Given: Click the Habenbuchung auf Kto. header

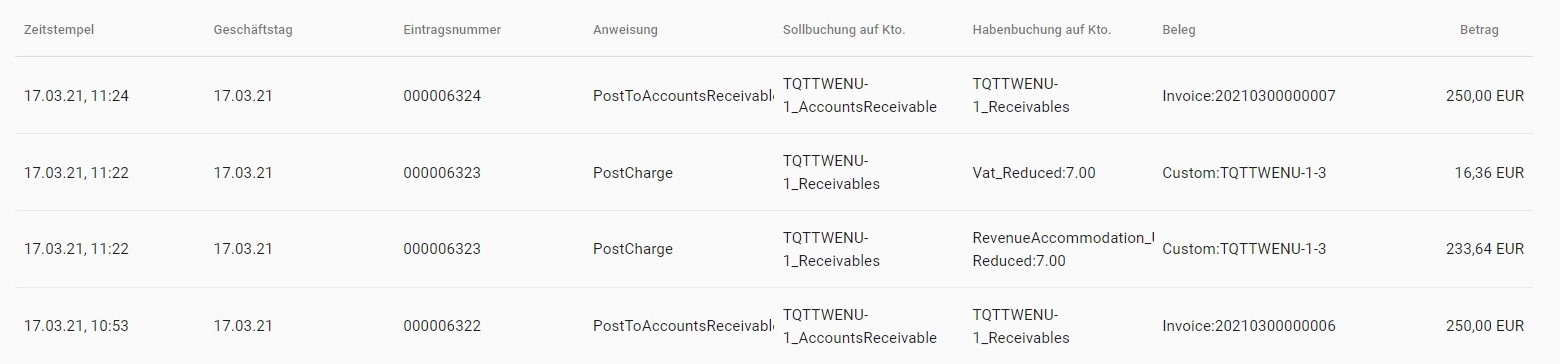Looking at the screenshot, I should 1042,30.
